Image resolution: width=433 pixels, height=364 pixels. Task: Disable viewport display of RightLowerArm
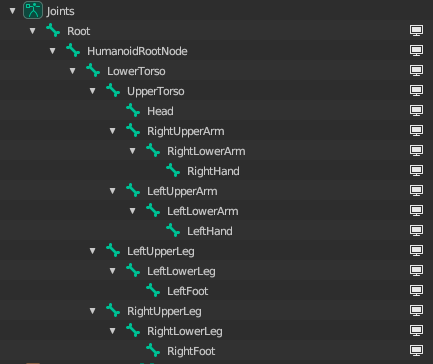(x=416, y=150)
